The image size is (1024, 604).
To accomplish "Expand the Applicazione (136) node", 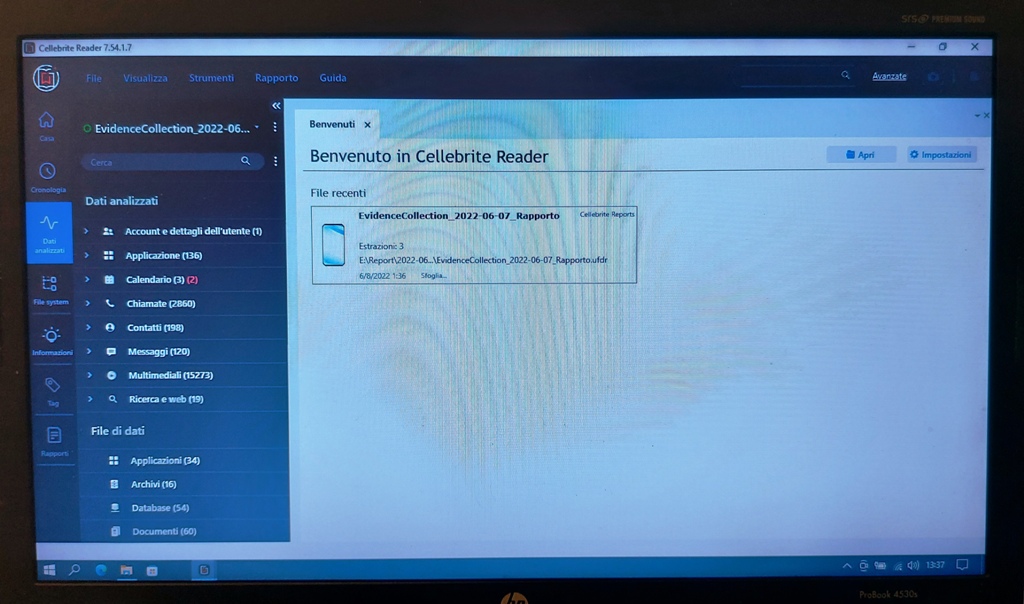I will [86, 255].
